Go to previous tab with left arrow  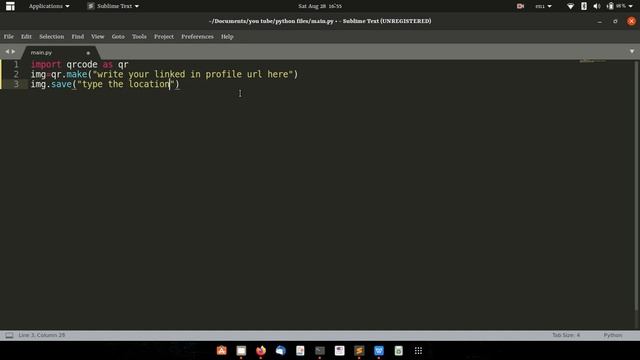[7, 52]
